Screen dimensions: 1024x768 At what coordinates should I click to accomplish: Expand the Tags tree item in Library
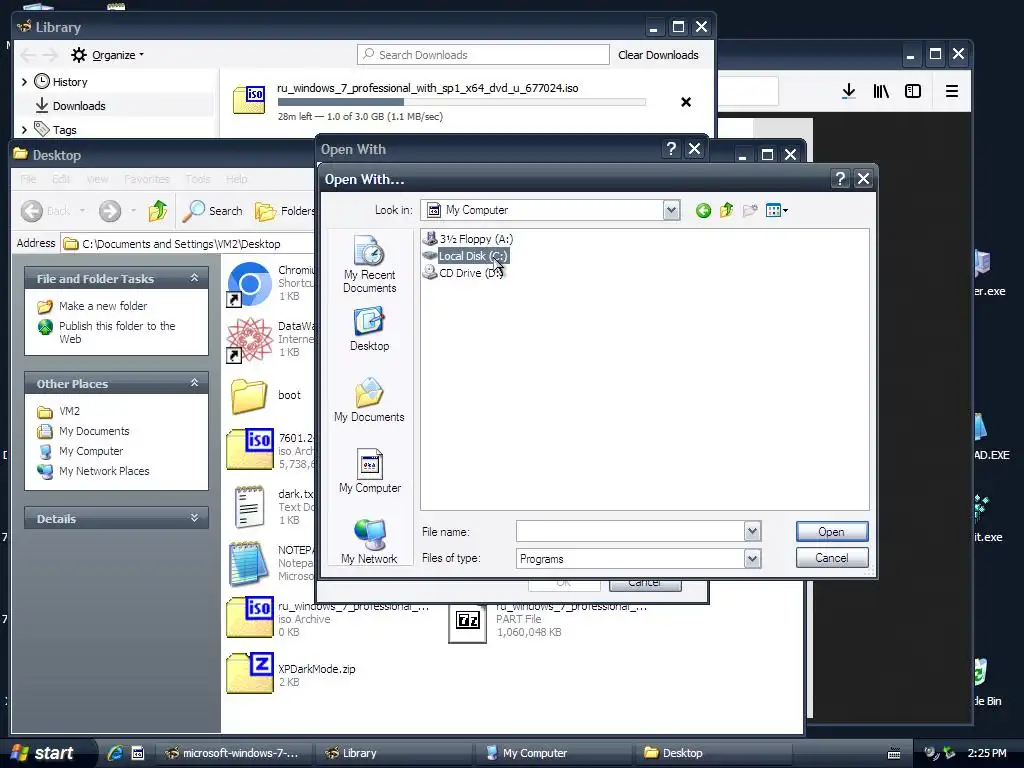point(24,130)
